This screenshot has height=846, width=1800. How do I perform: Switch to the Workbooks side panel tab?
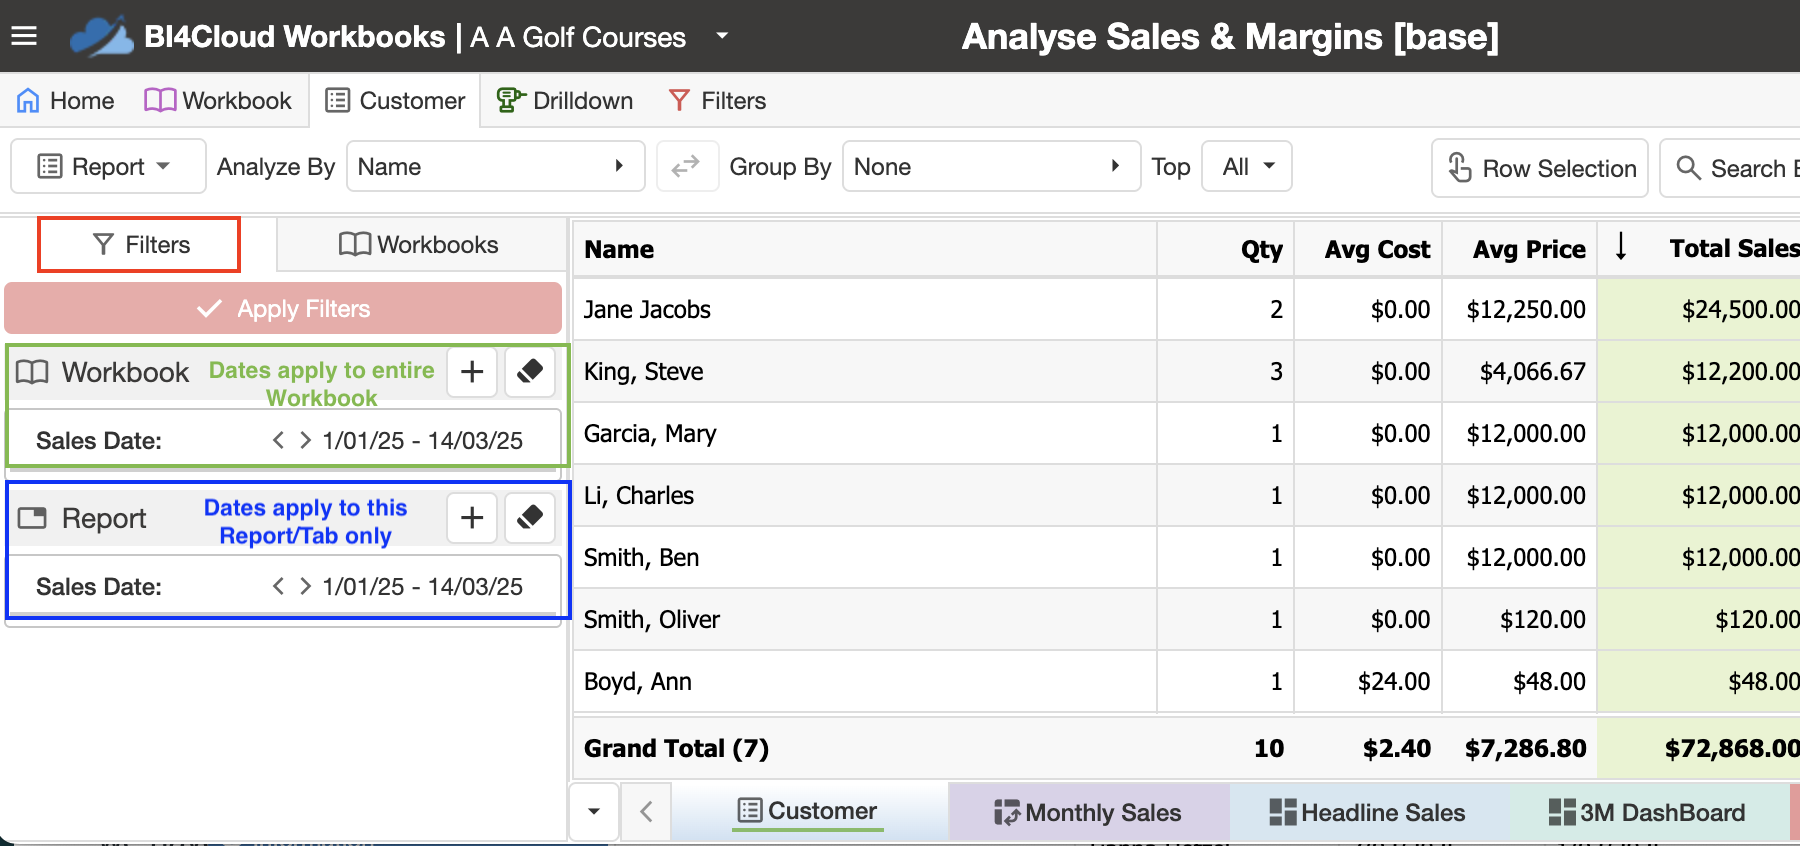[420, 245]
